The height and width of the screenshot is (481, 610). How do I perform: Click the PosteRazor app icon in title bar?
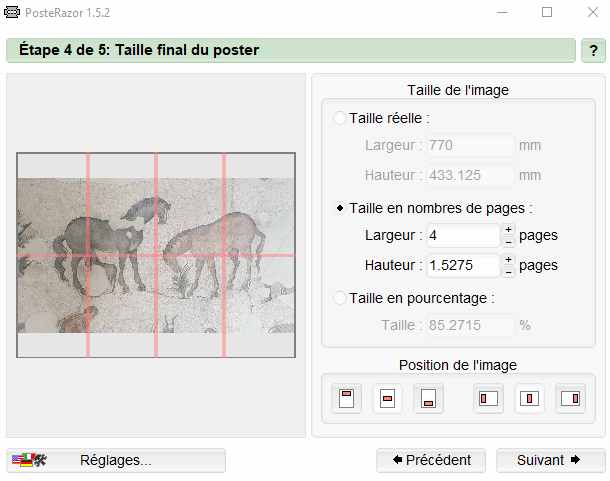12,12
